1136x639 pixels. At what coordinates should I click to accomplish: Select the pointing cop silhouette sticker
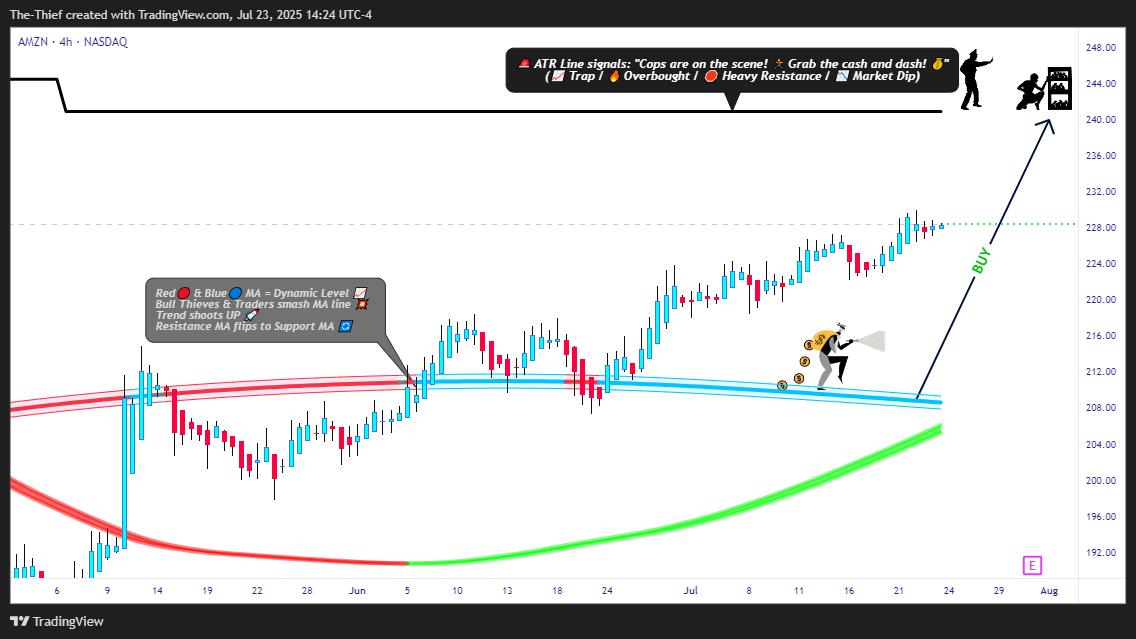coord(975,80)
